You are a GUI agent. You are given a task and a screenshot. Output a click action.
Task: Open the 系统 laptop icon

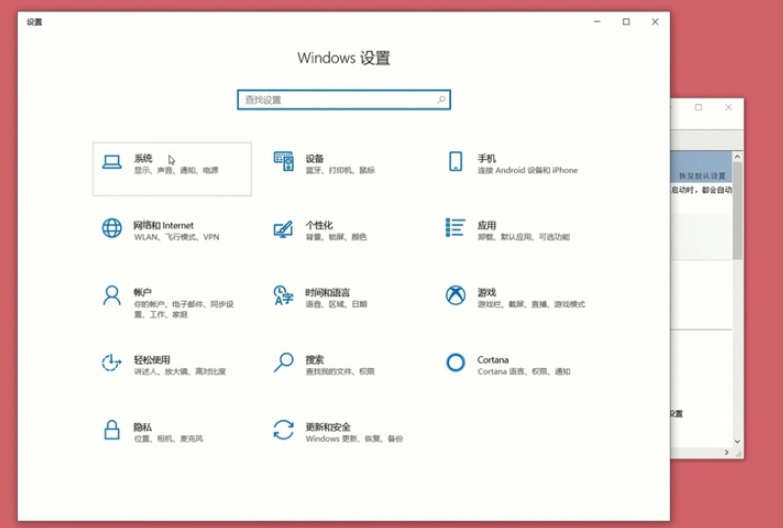point(112,162)
